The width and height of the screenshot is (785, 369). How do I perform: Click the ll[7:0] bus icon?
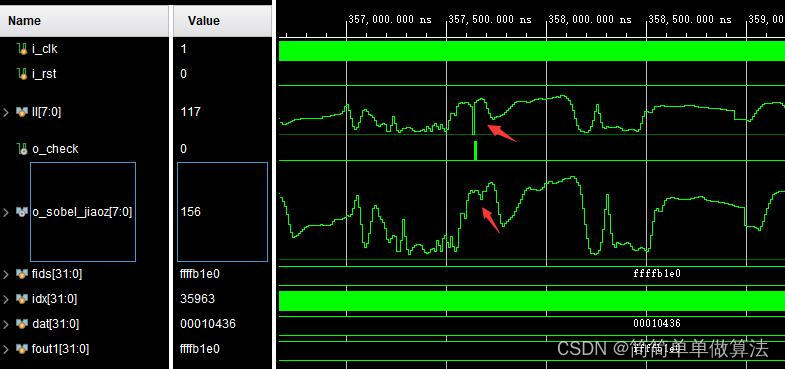pyautogui.click(x=22, y=112)
